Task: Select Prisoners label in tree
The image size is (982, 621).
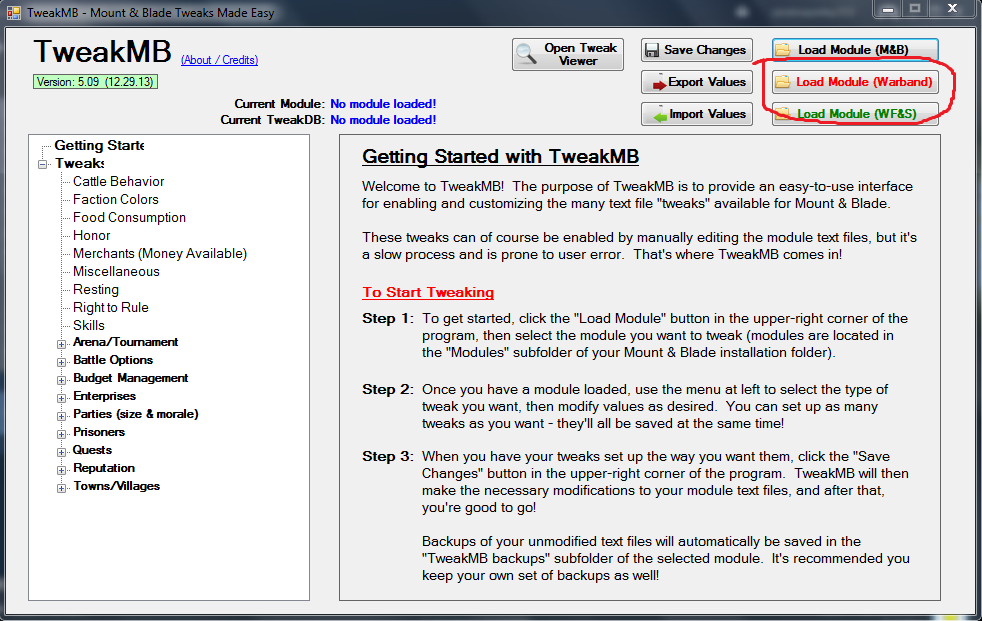Action: click(99, 432)
